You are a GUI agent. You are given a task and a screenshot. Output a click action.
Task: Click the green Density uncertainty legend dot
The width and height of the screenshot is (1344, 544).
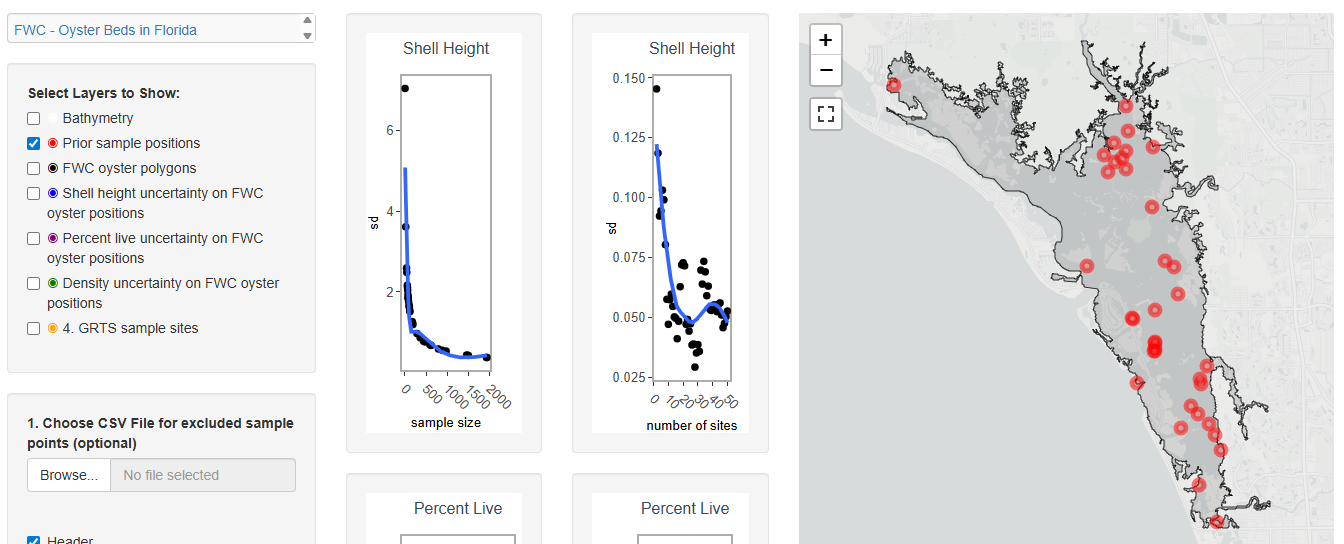click(x=52, y=283)
